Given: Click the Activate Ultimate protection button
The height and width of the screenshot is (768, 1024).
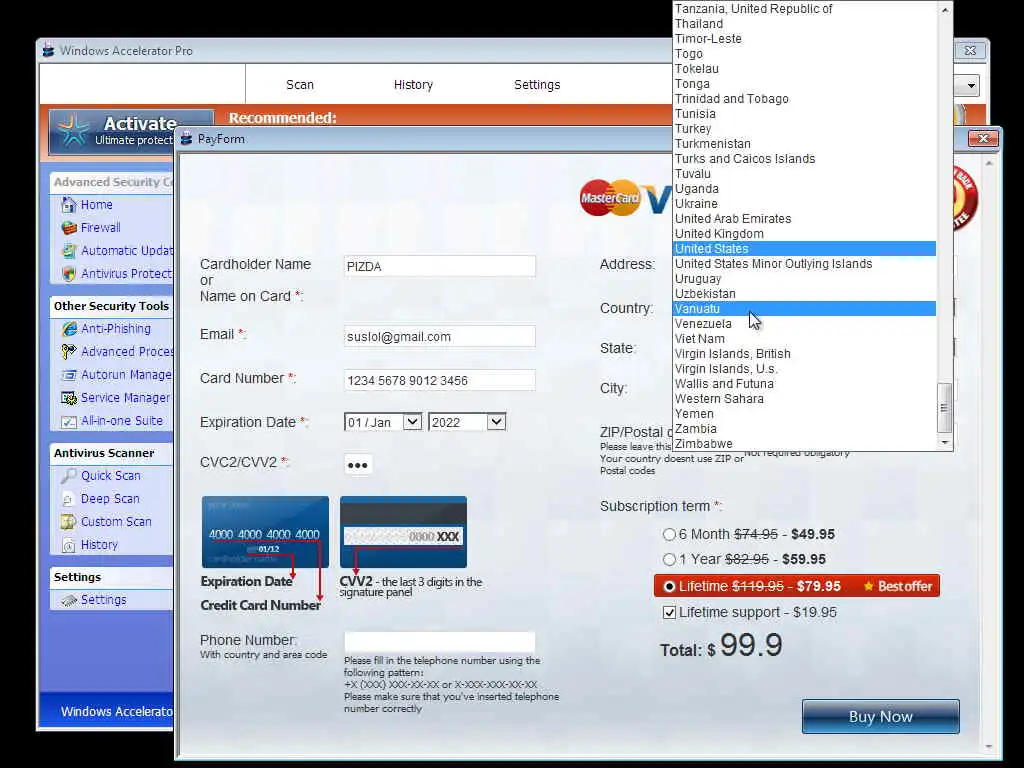Looking at the screenshot, I should coord(131,130).
